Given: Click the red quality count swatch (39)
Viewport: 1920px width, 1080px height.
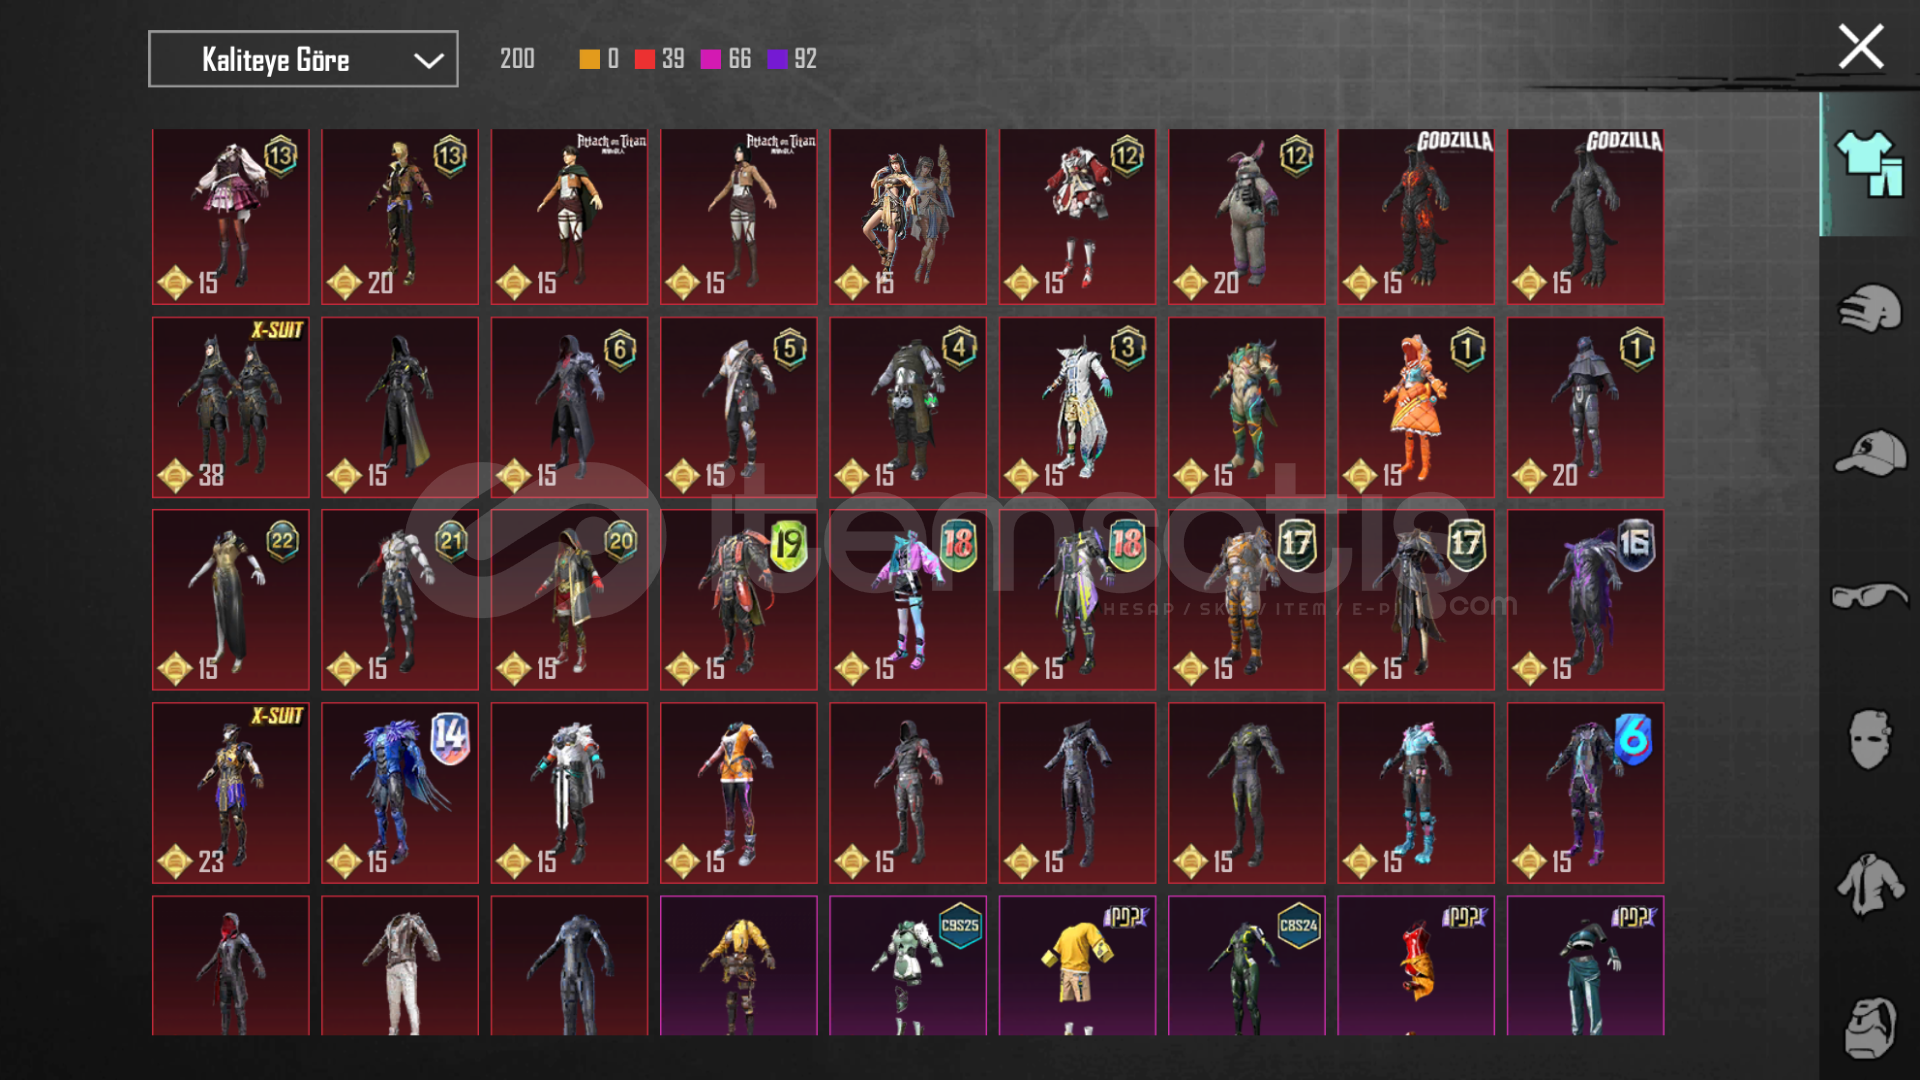Looking at the screenshot, I should [645, 59].
